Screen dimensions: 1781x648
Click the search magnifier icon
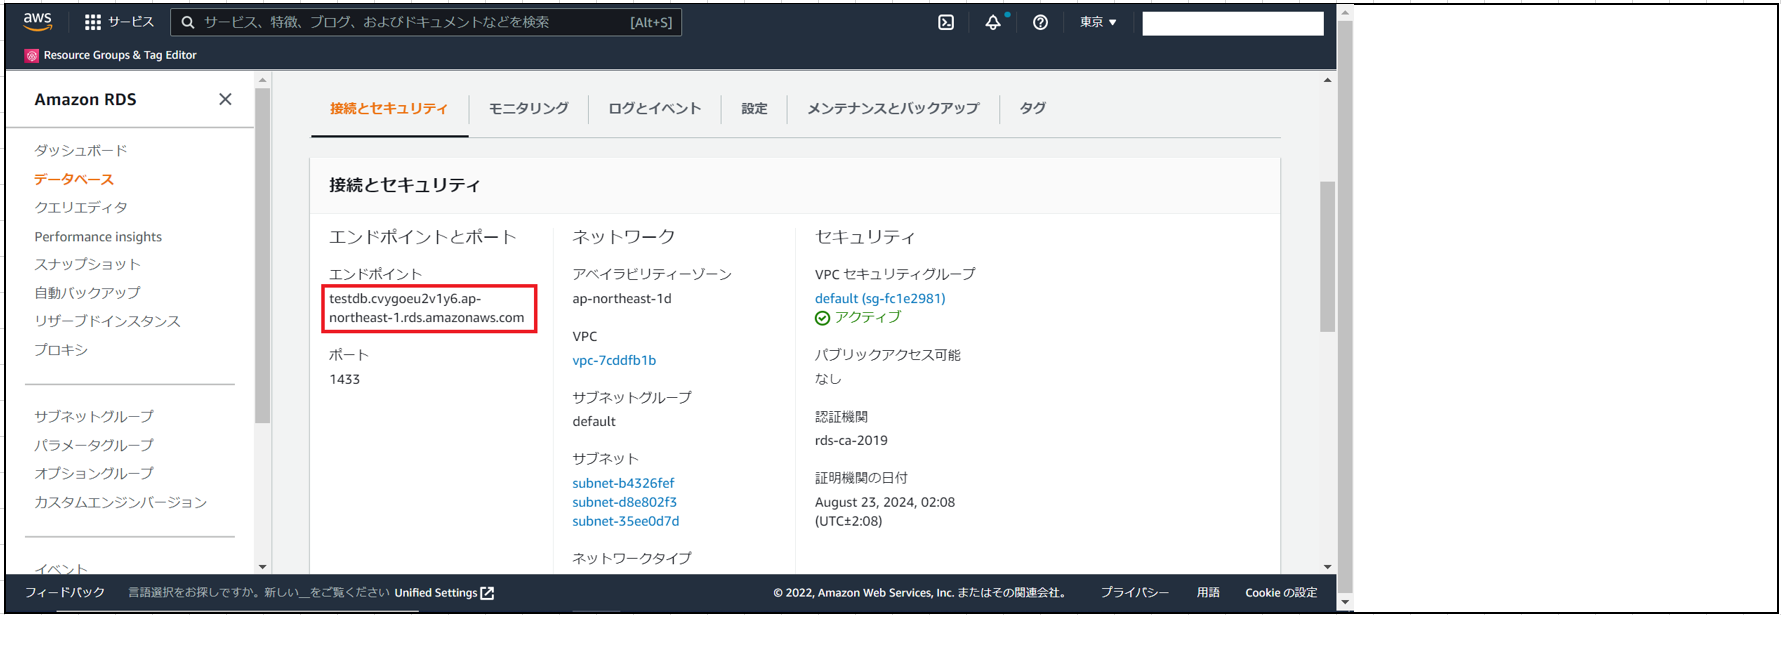coord(187,22)
